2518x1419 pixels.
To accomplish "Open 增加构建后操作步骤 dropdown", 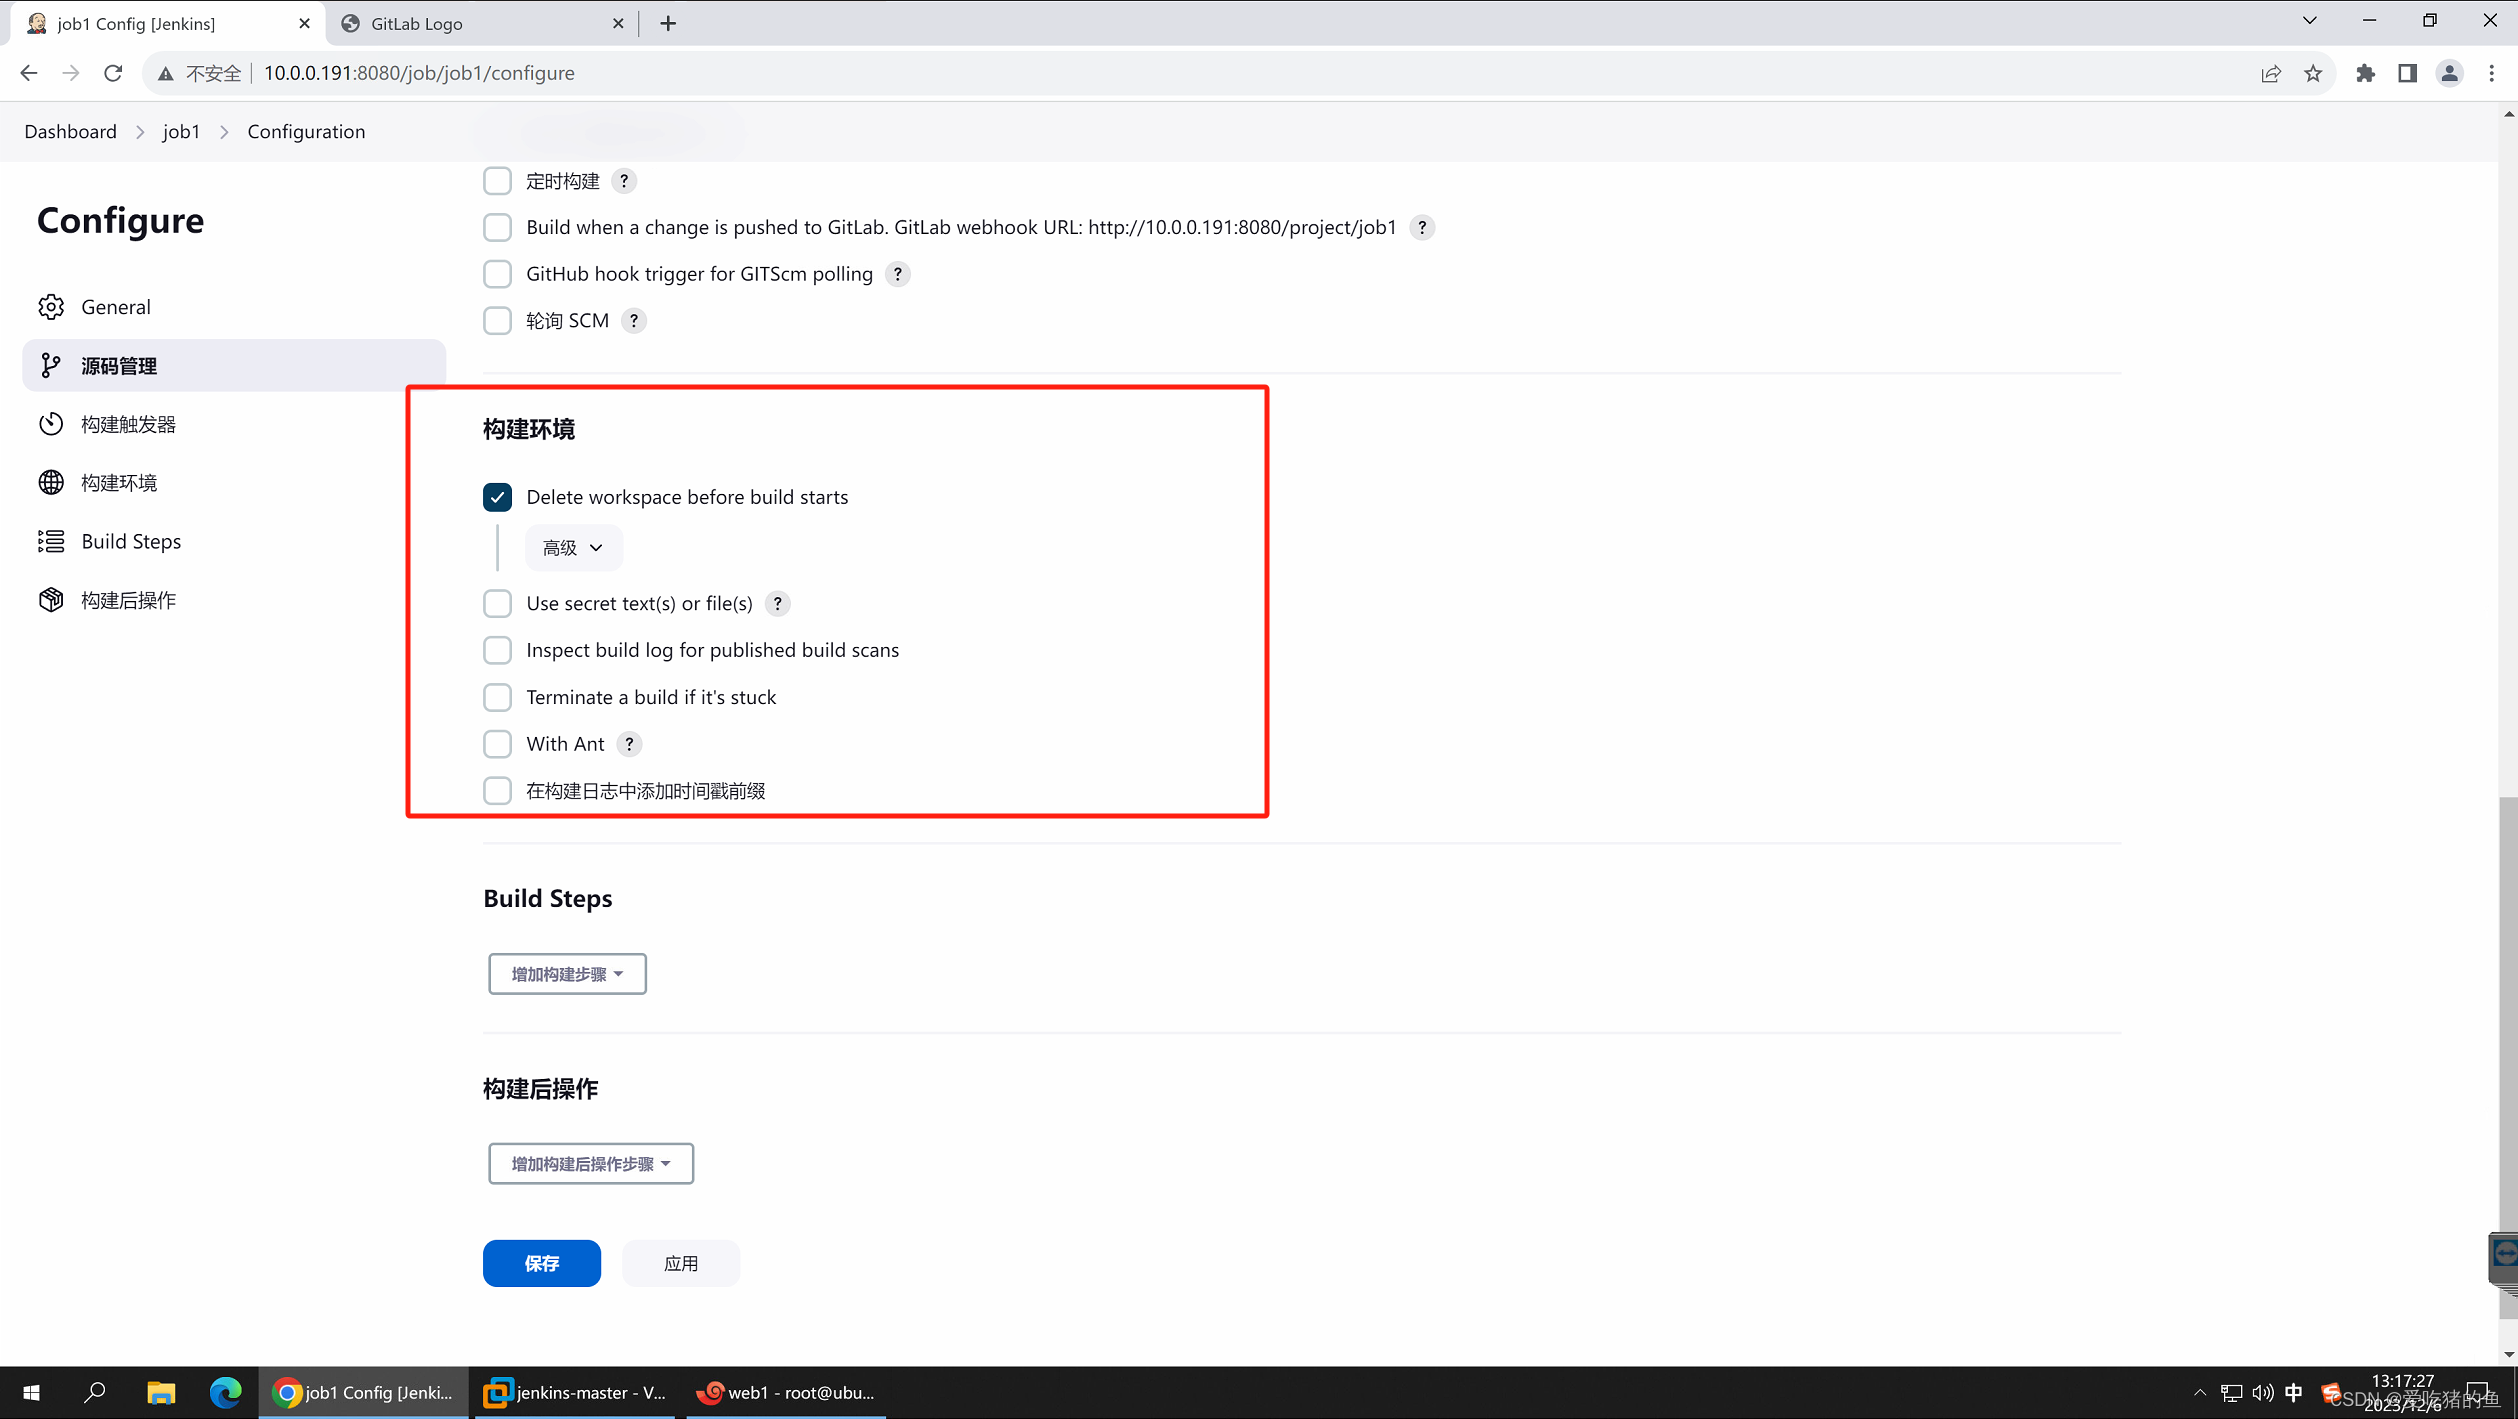I will click(588, 1163).
